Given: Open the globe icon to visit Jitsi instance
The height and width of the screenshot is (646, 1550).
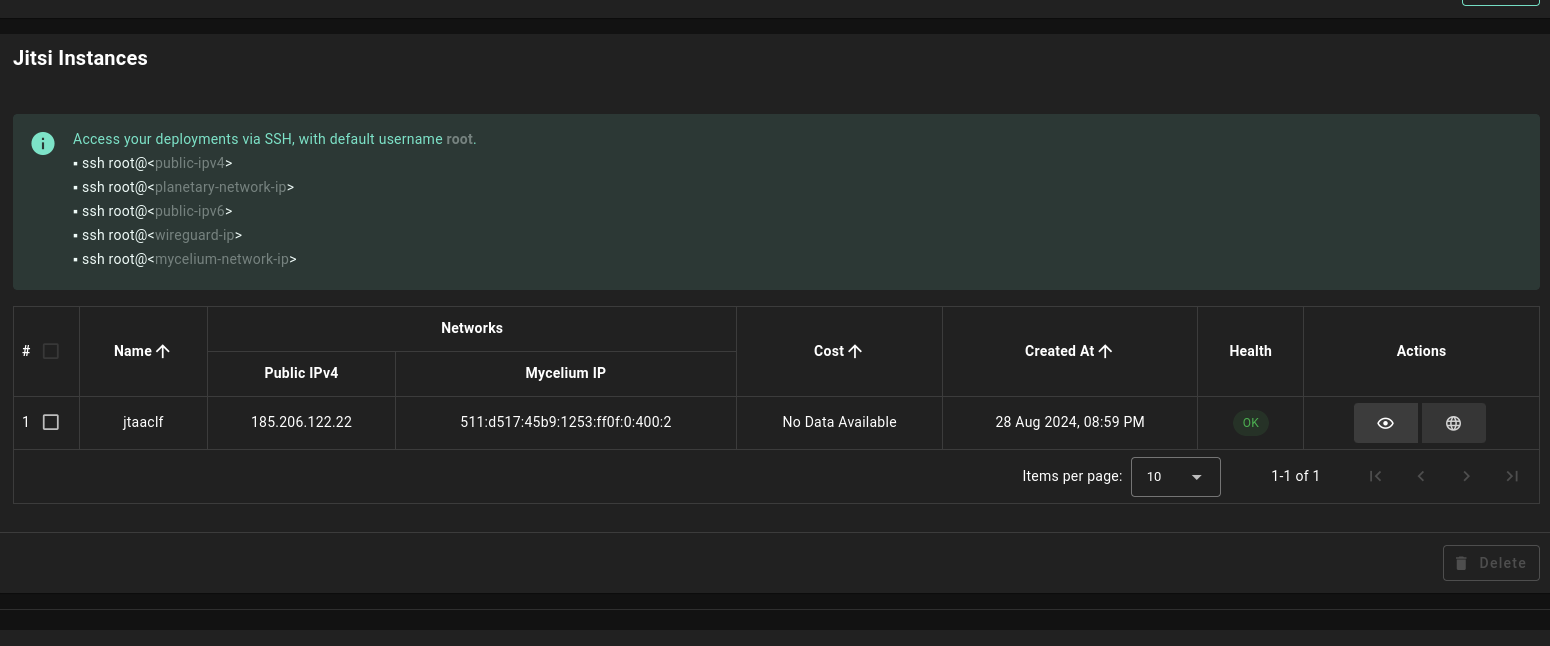Looking at the screenshot, I should [1453, 423].
